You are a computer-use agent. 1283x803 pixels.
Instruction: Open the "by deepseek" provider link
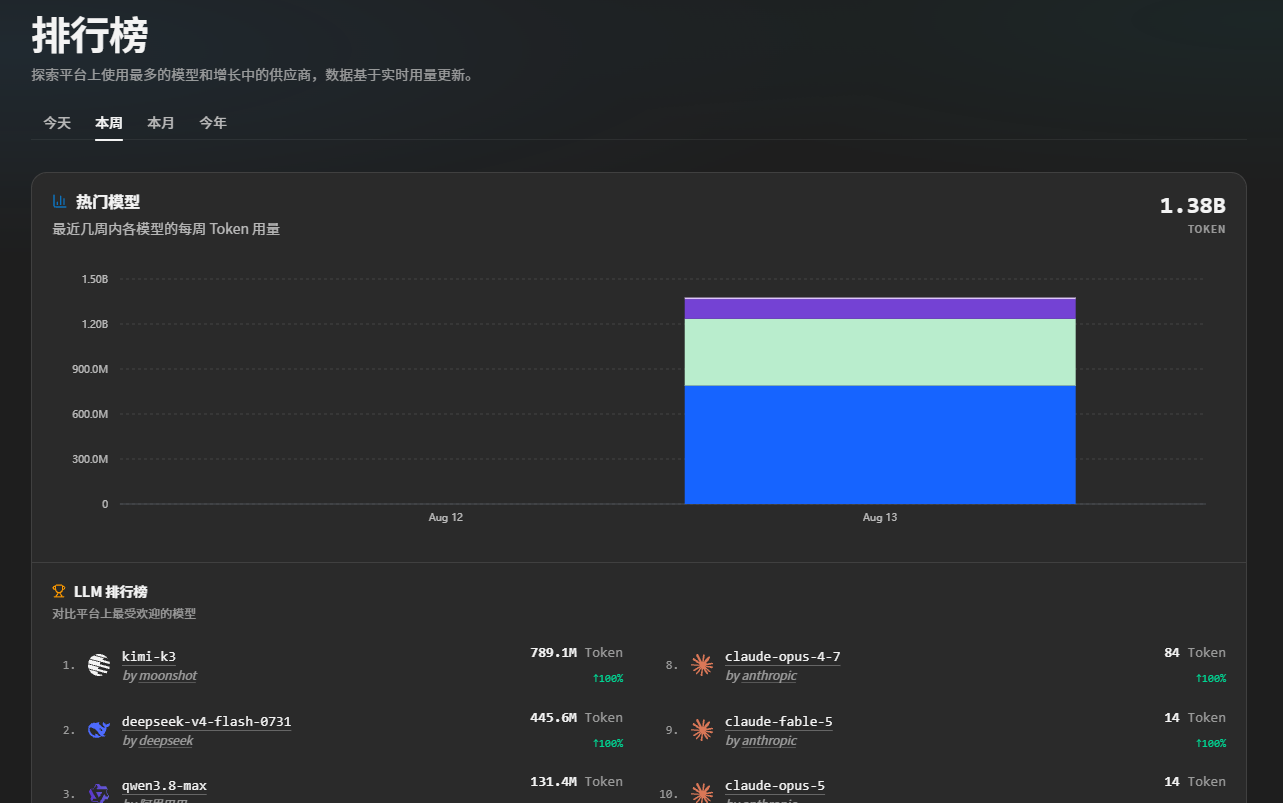coord(158,741)
